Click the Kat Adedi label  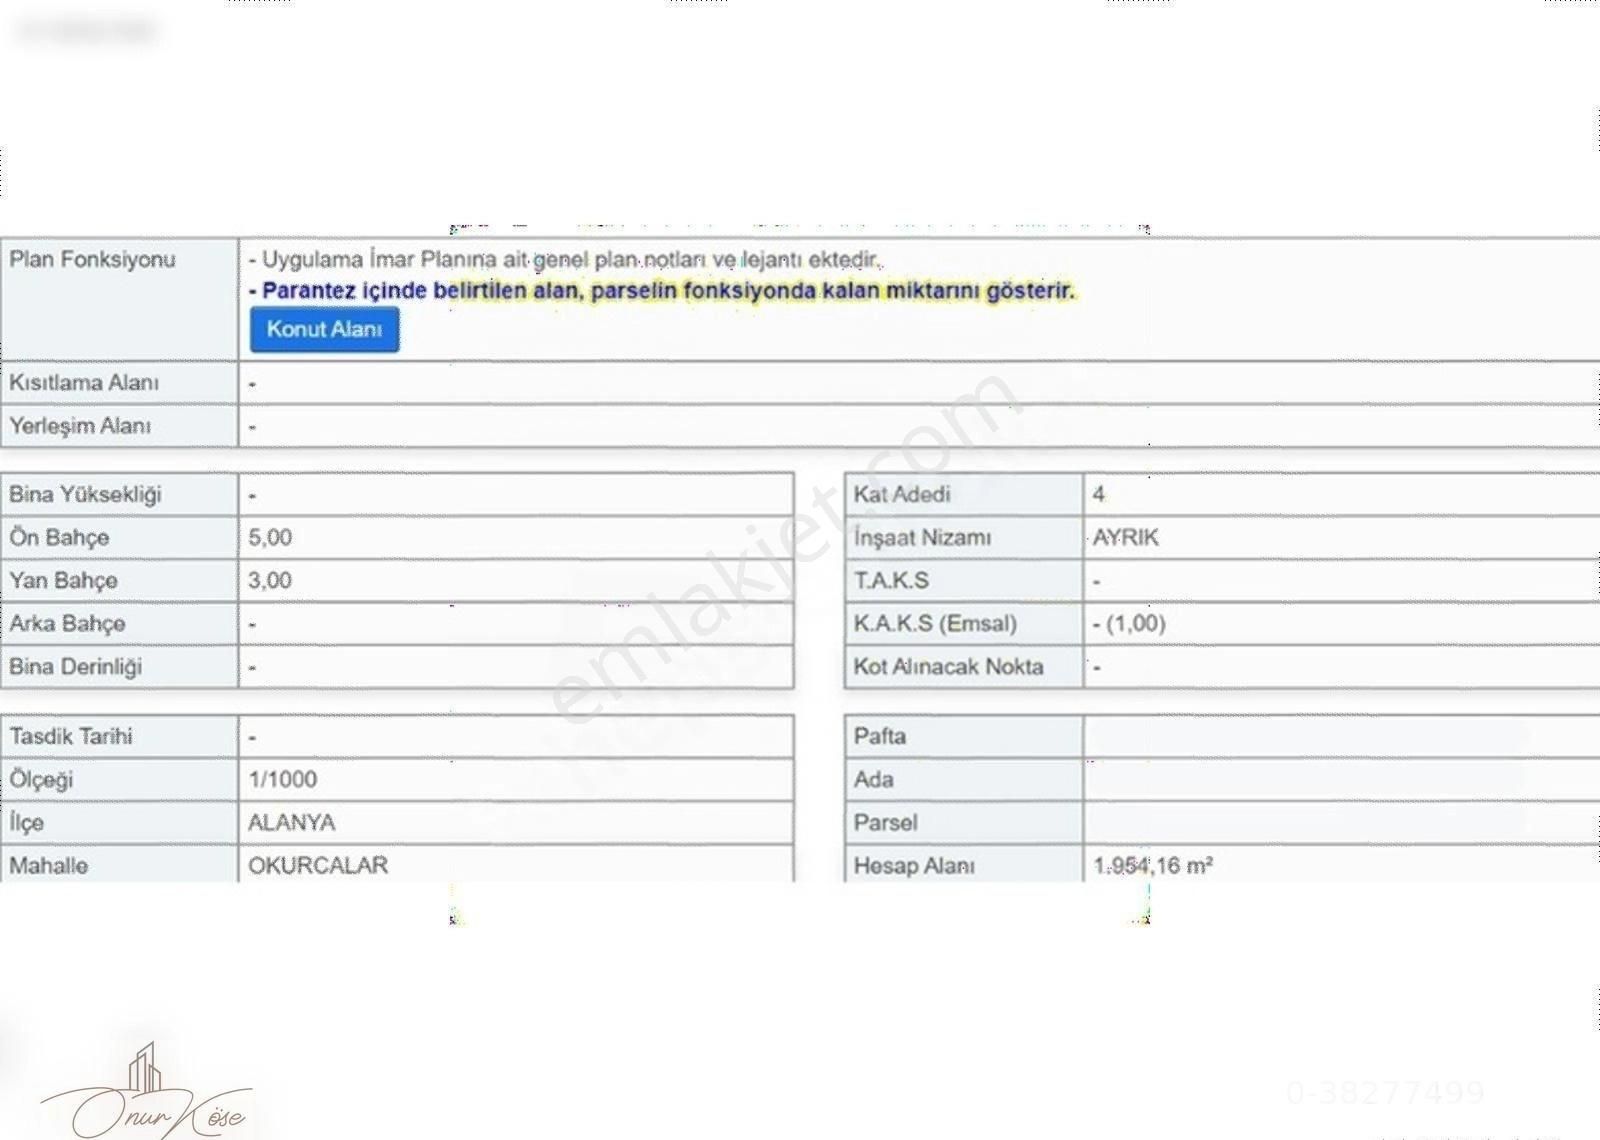(x=902, y=495)
